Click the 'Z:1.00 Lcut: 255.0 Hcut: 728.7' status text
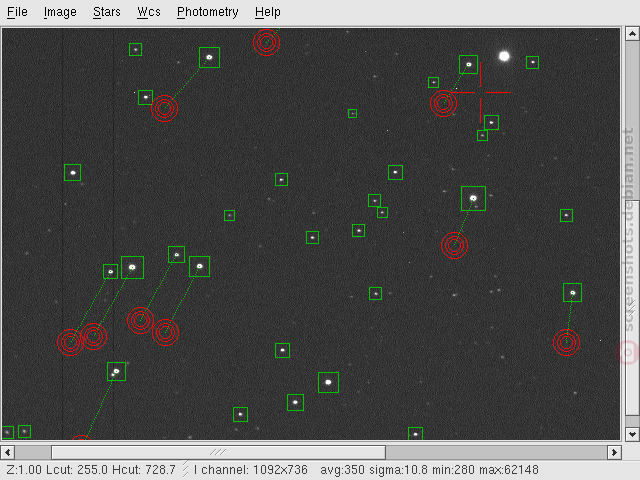 pos(91,470)
